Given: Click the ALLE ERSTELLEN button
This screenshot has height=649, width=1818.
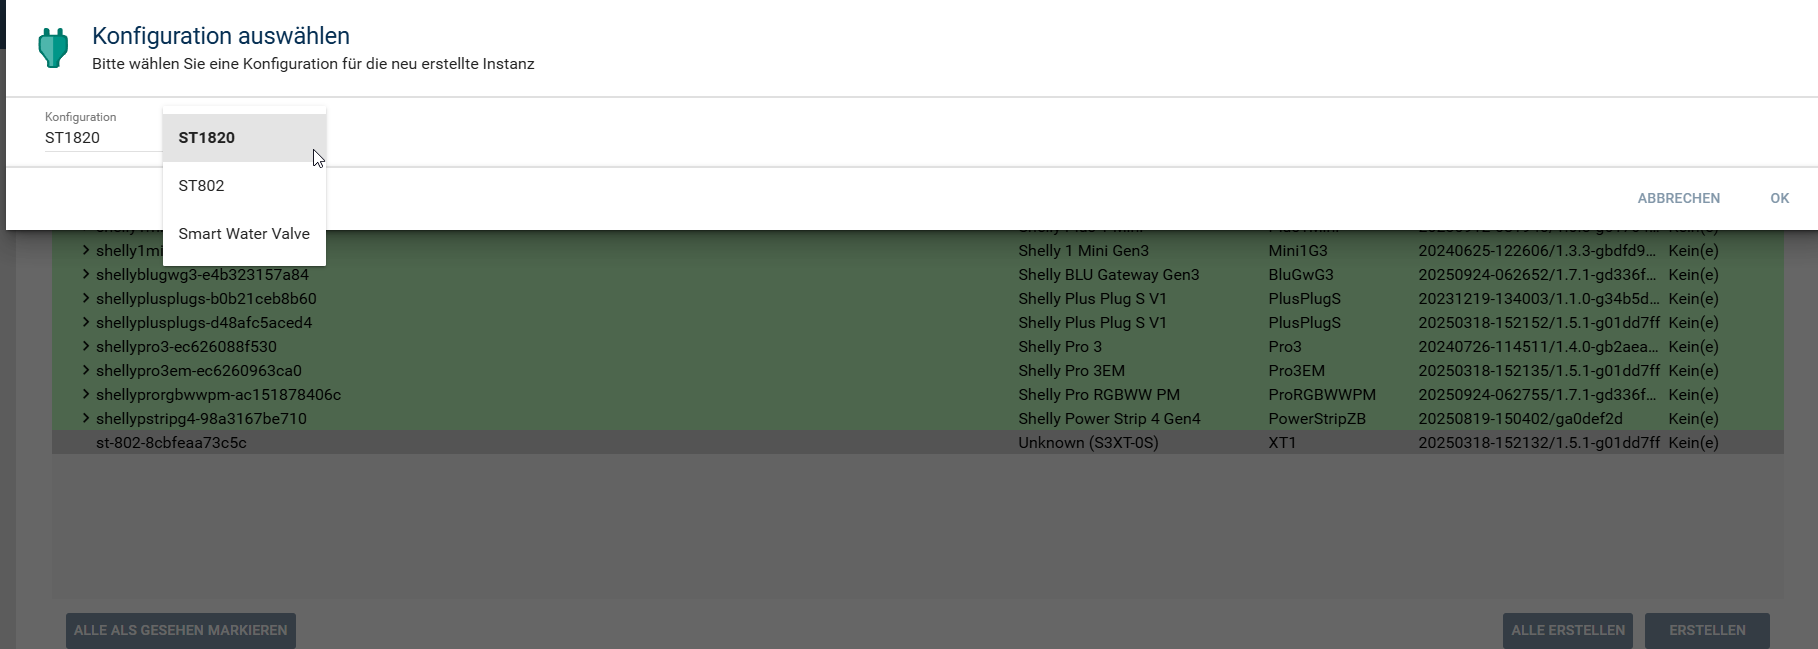Looking at the screenshot, I should click(1567, 630).
